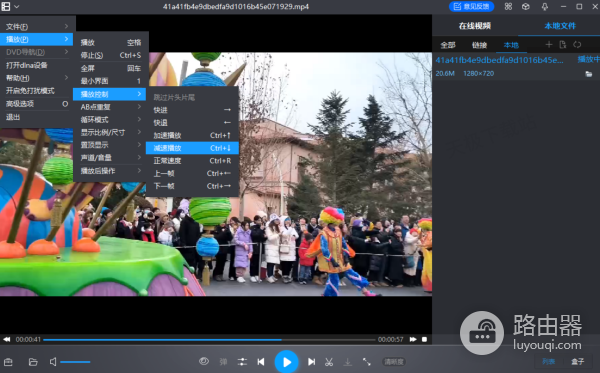Select the 本地 playlist filter tab
The height and width of the screenshot is (373, 600).
(511, 45)
